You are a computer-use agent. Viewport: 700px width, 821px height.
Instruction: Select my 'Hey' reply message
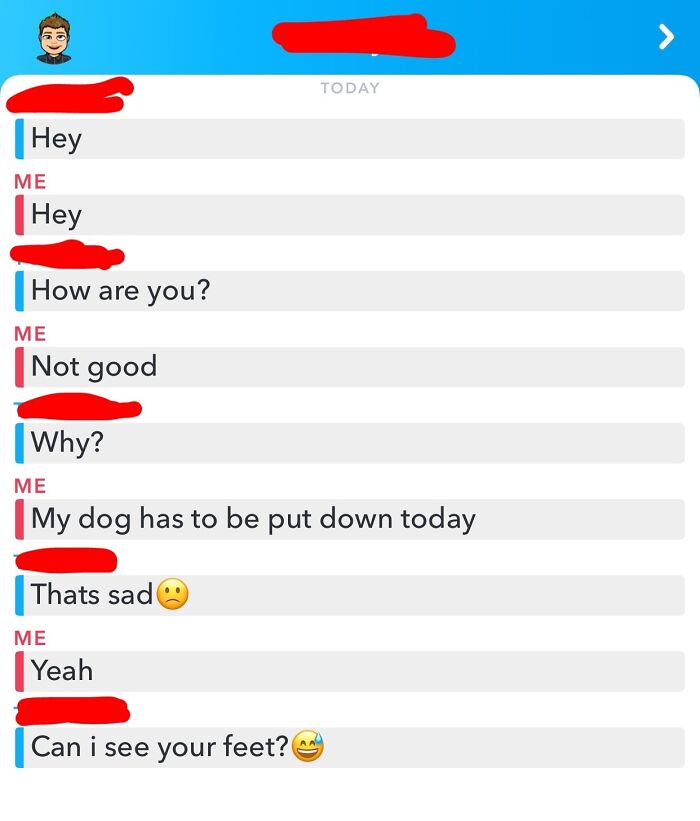[350, 215]
